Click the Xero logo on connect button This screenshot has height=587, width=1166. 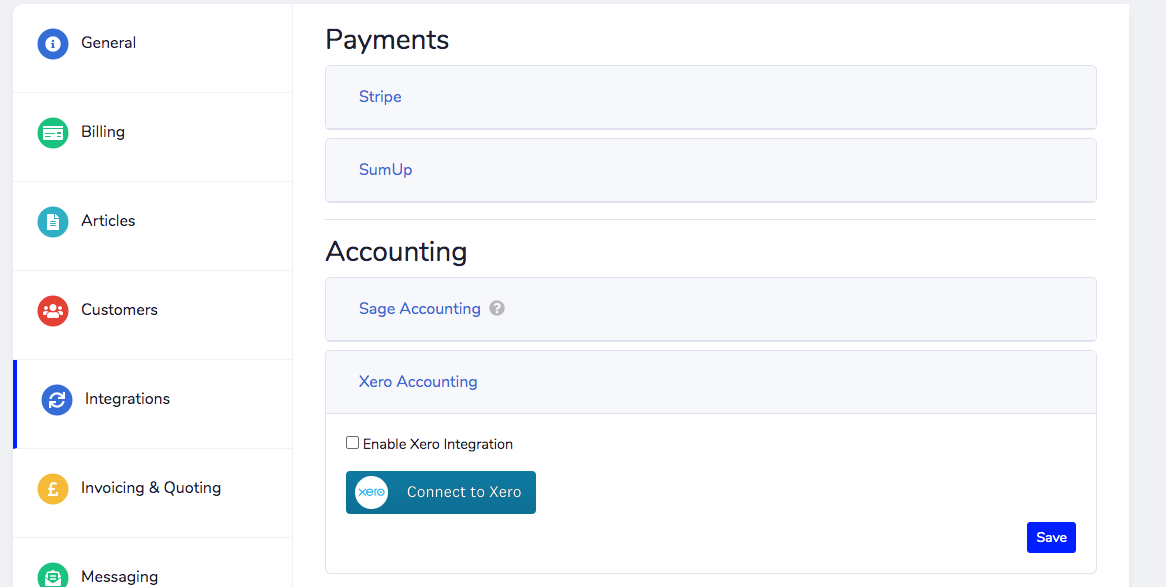371,493
